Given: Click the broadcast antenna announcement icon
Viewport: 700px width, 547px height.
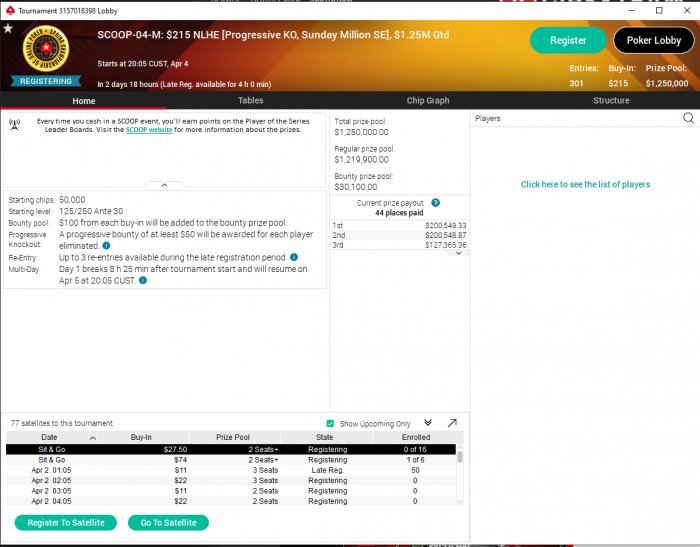Looking at the screenshot, I should click(x=15, y=125).
